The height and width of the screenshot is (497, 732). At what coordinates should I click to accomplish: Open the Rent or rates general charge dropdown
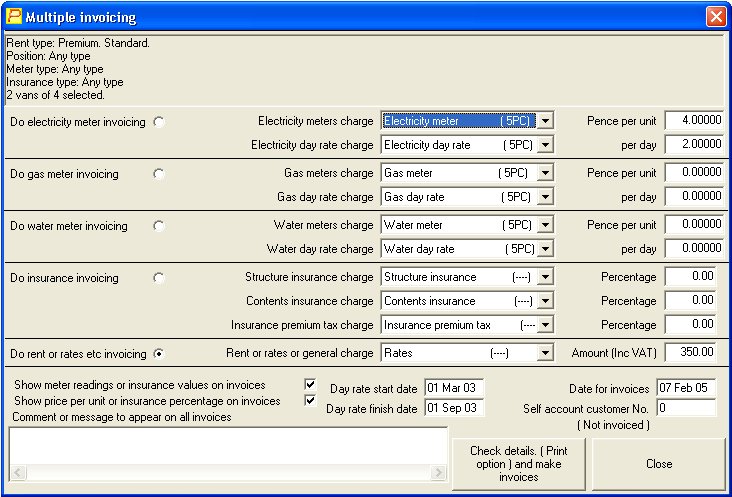pos(545,353)
